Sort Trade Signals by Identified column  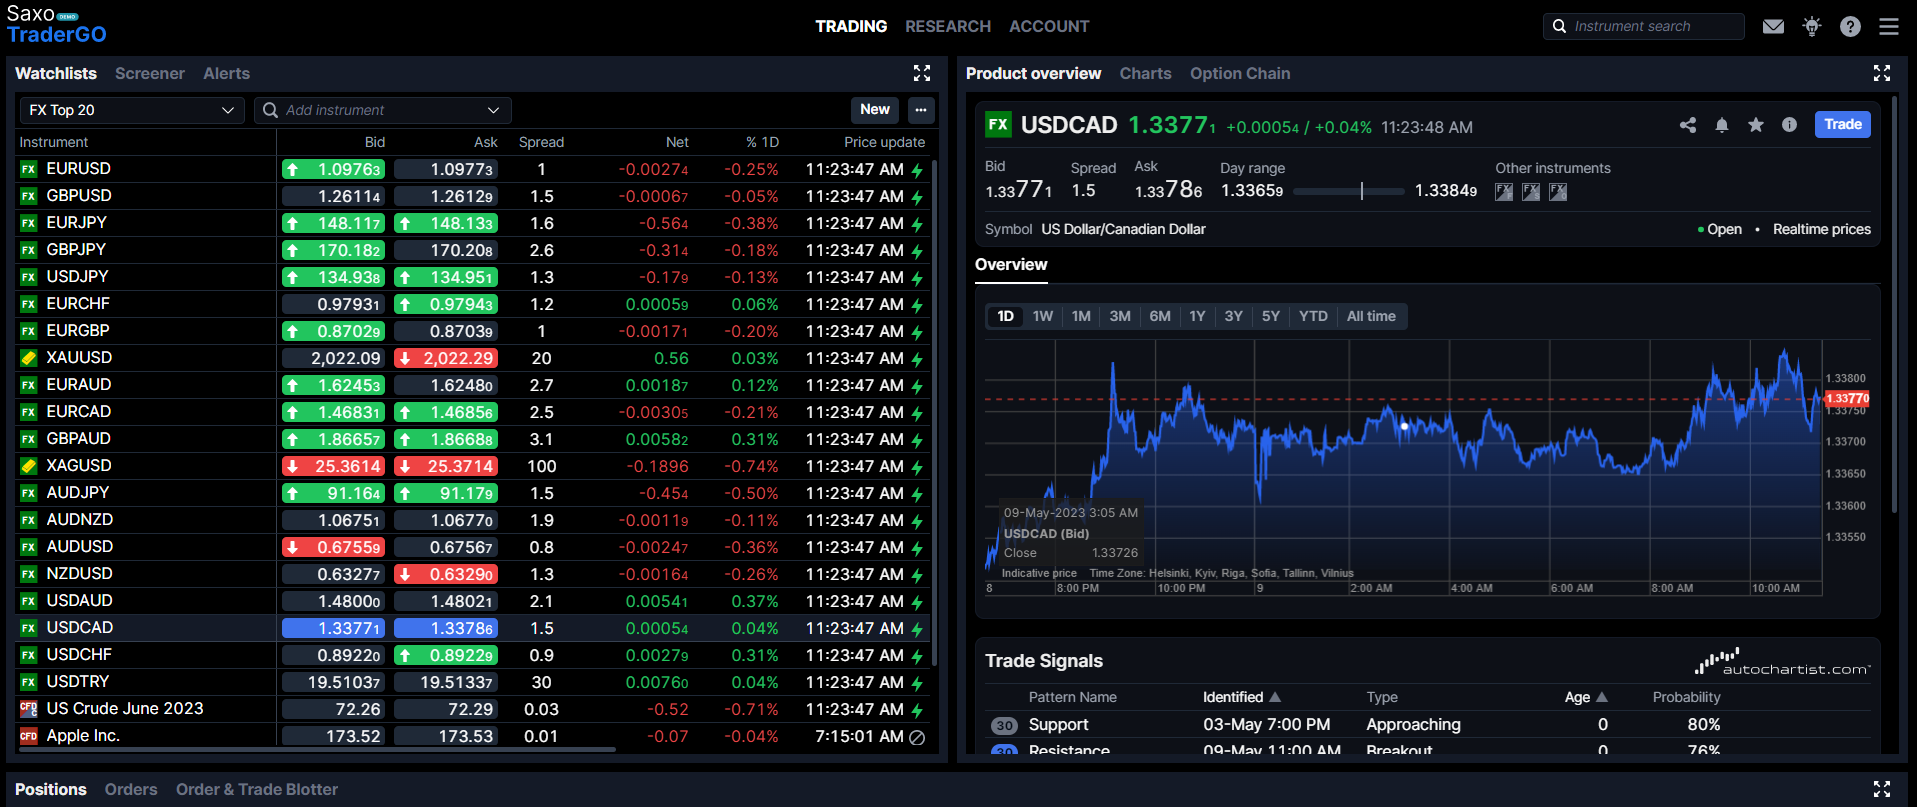click(1242, 697)
